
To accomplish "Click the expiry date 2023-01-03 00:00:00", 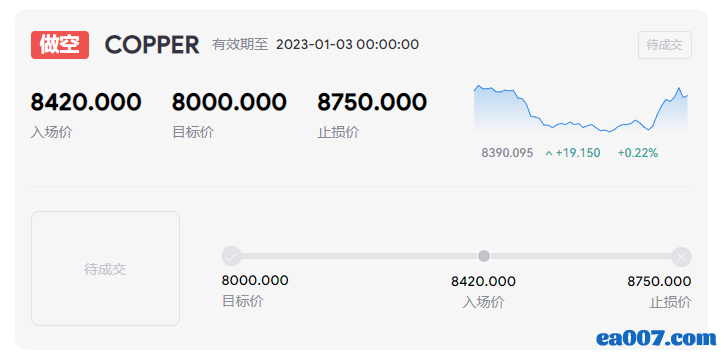I will pyautogui.click(x=347, y=44).
